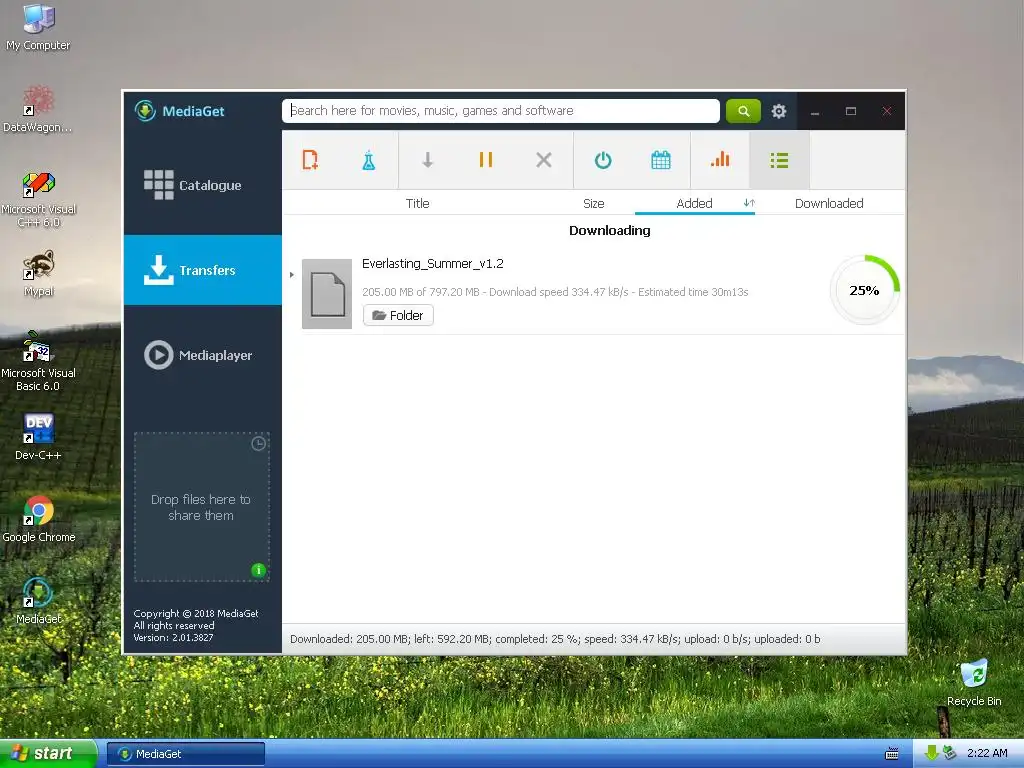Click the Version 2.01.3827 text
Screen dimensions: 1024x768
pos(173,637)
